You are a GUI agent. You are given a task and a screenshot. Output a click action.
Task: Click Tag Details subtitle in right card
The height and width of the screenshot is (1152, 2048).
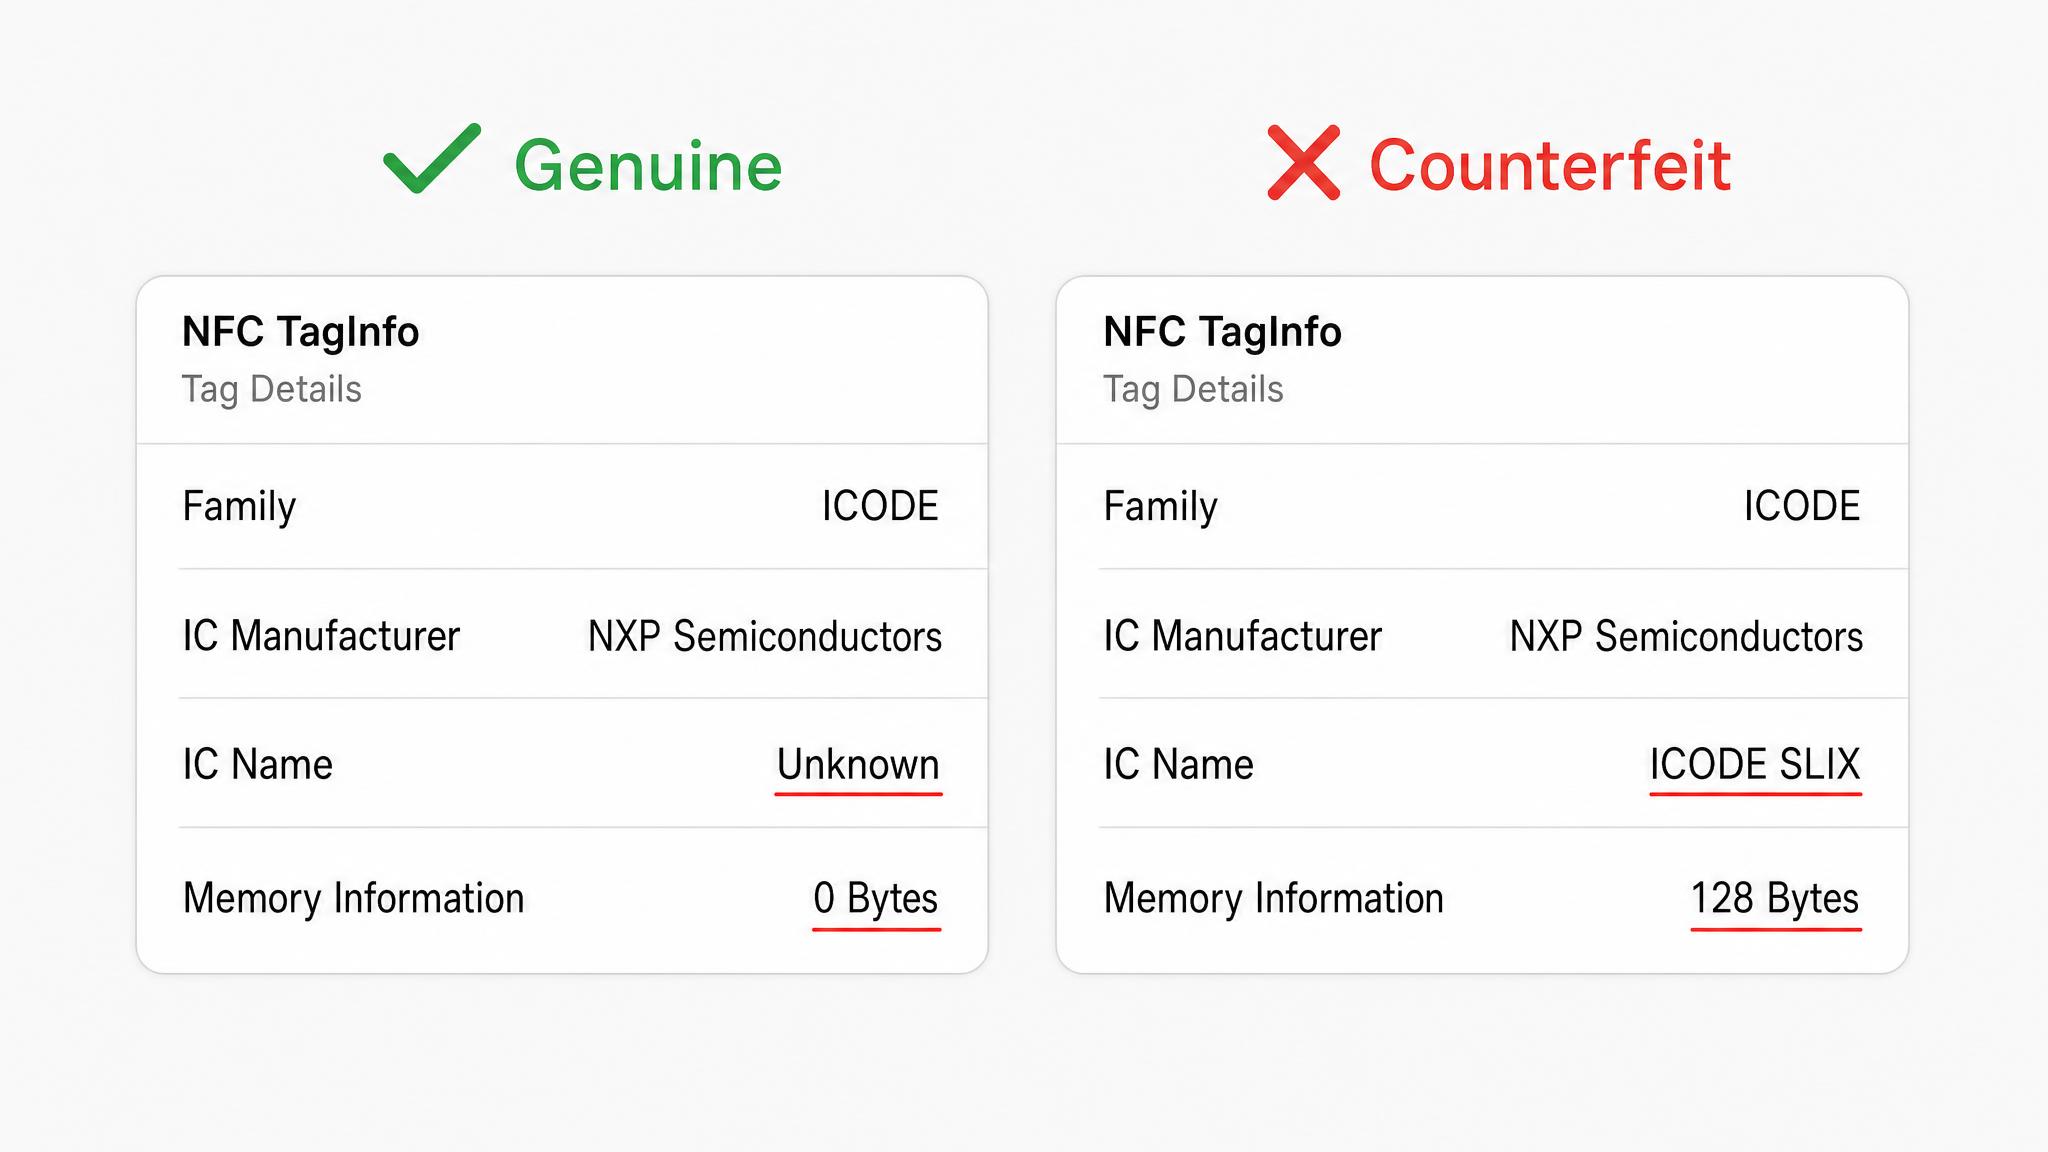point(1193,389)
